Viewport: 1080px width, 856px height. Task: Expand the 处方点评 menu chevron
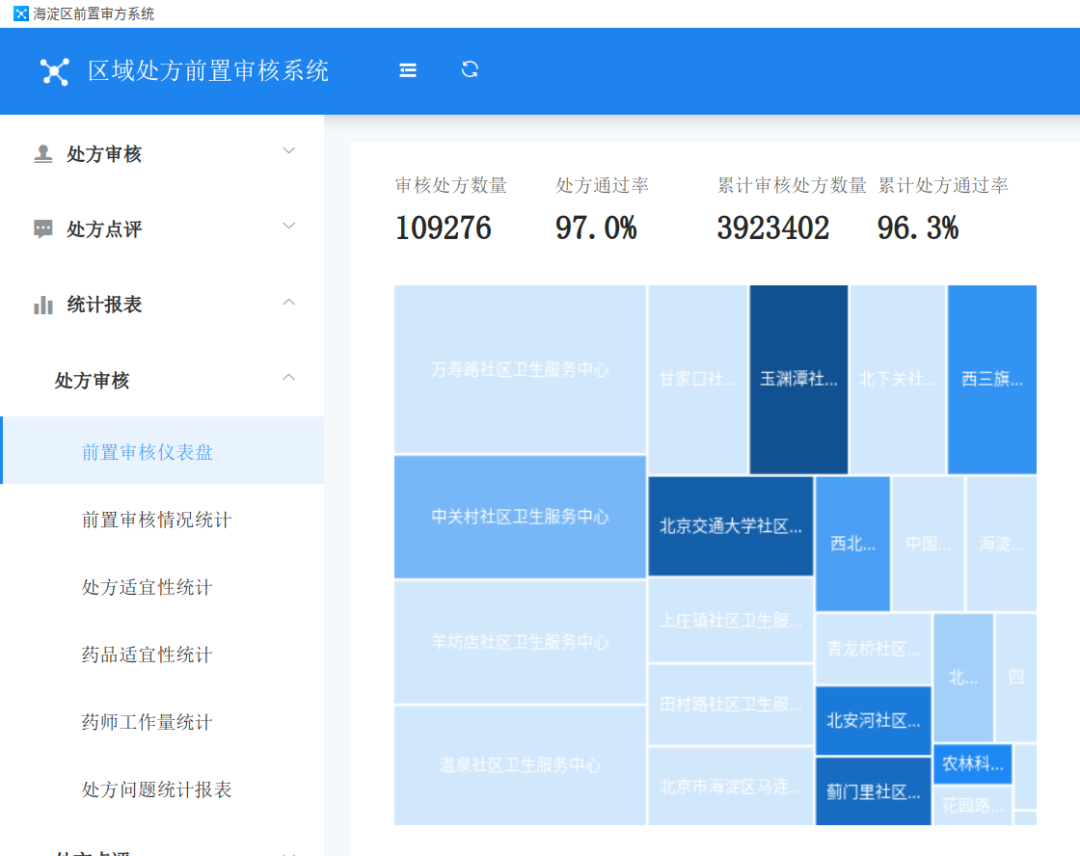point(289,226)
